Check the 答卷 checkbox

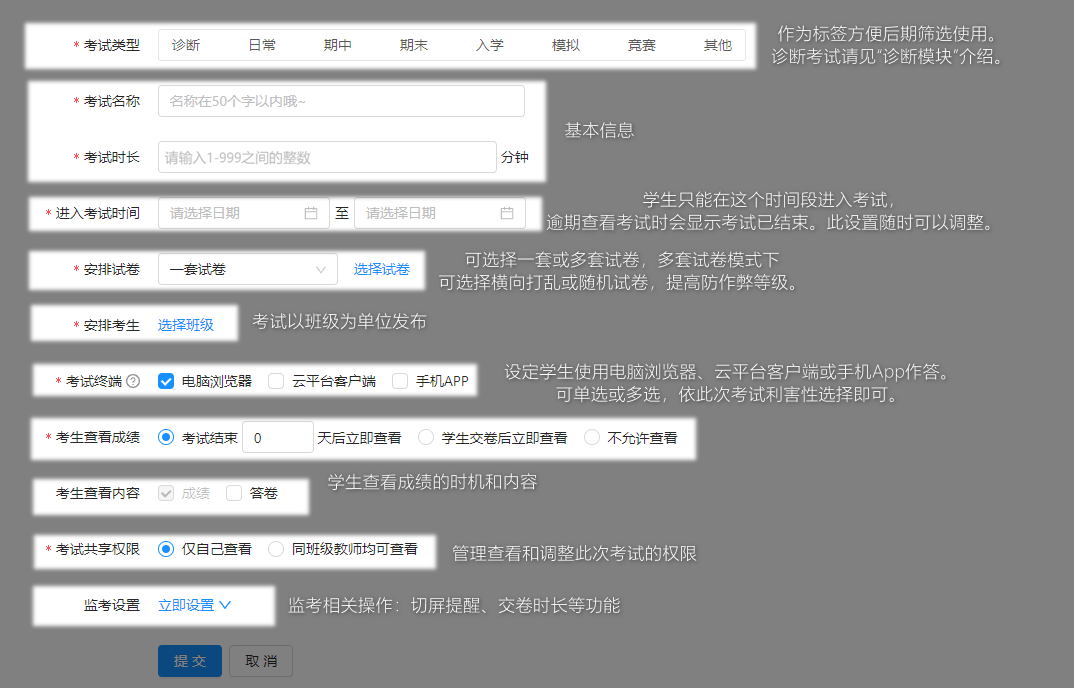pyautogui.click(x=234, y=493)
